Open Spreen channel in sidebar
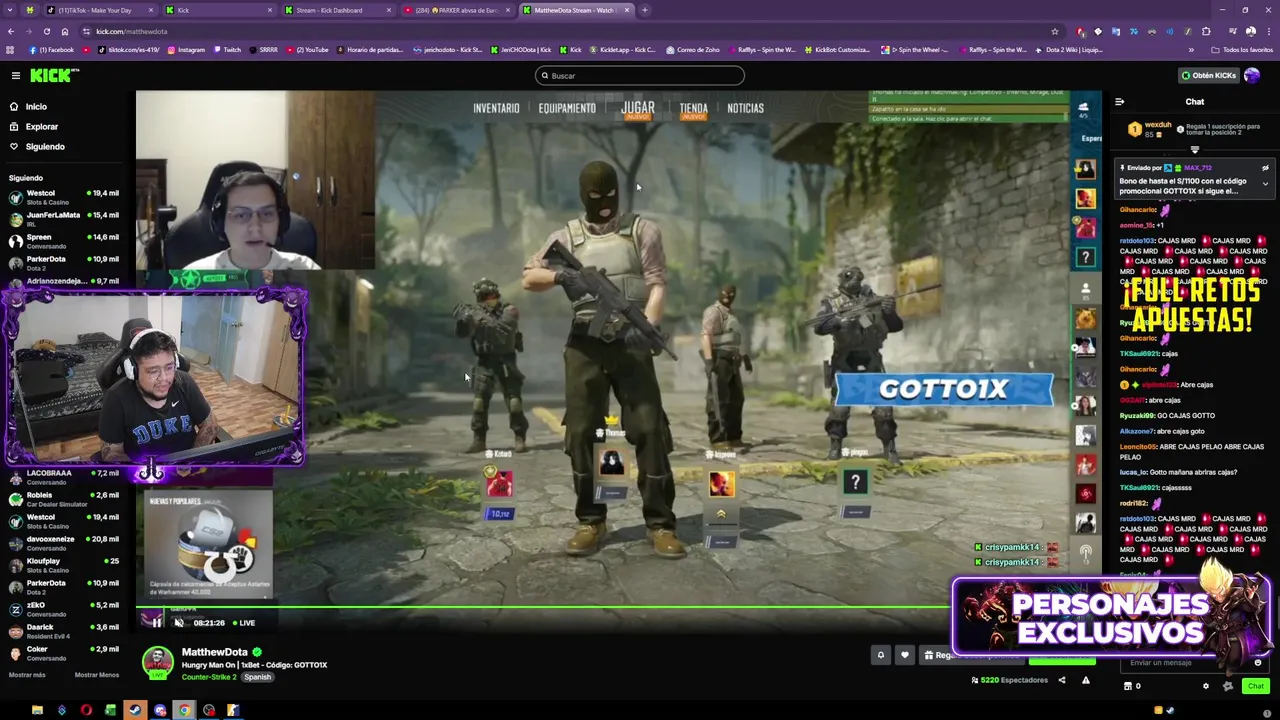The image size is (1280, 720). pyautogui.click(x=64, y=241)
